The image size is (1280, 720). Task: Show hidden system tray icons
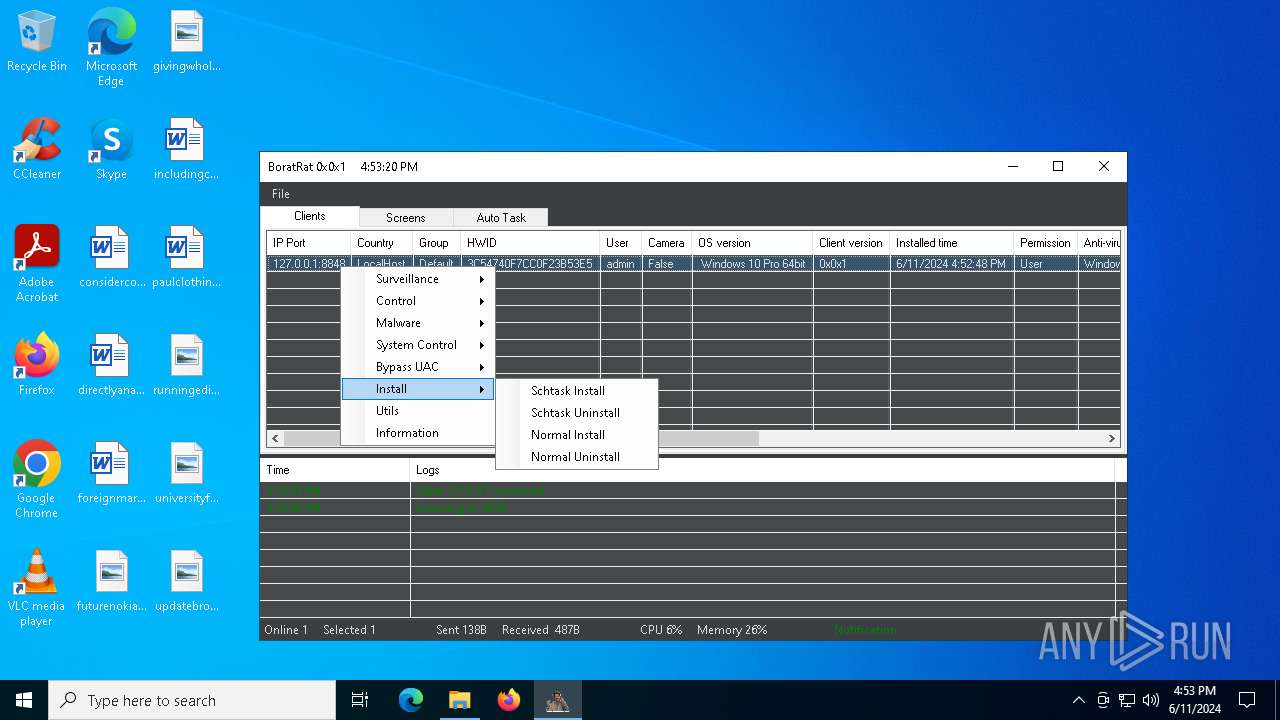point(1078,700)
